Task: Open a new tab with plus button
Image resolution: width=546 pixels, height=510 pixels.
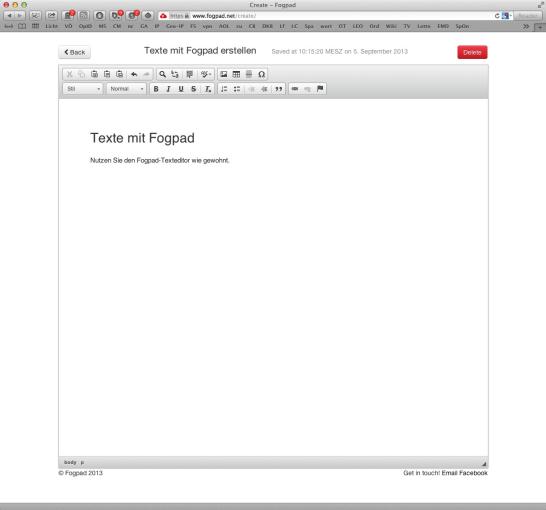Action: pos(540,26)
